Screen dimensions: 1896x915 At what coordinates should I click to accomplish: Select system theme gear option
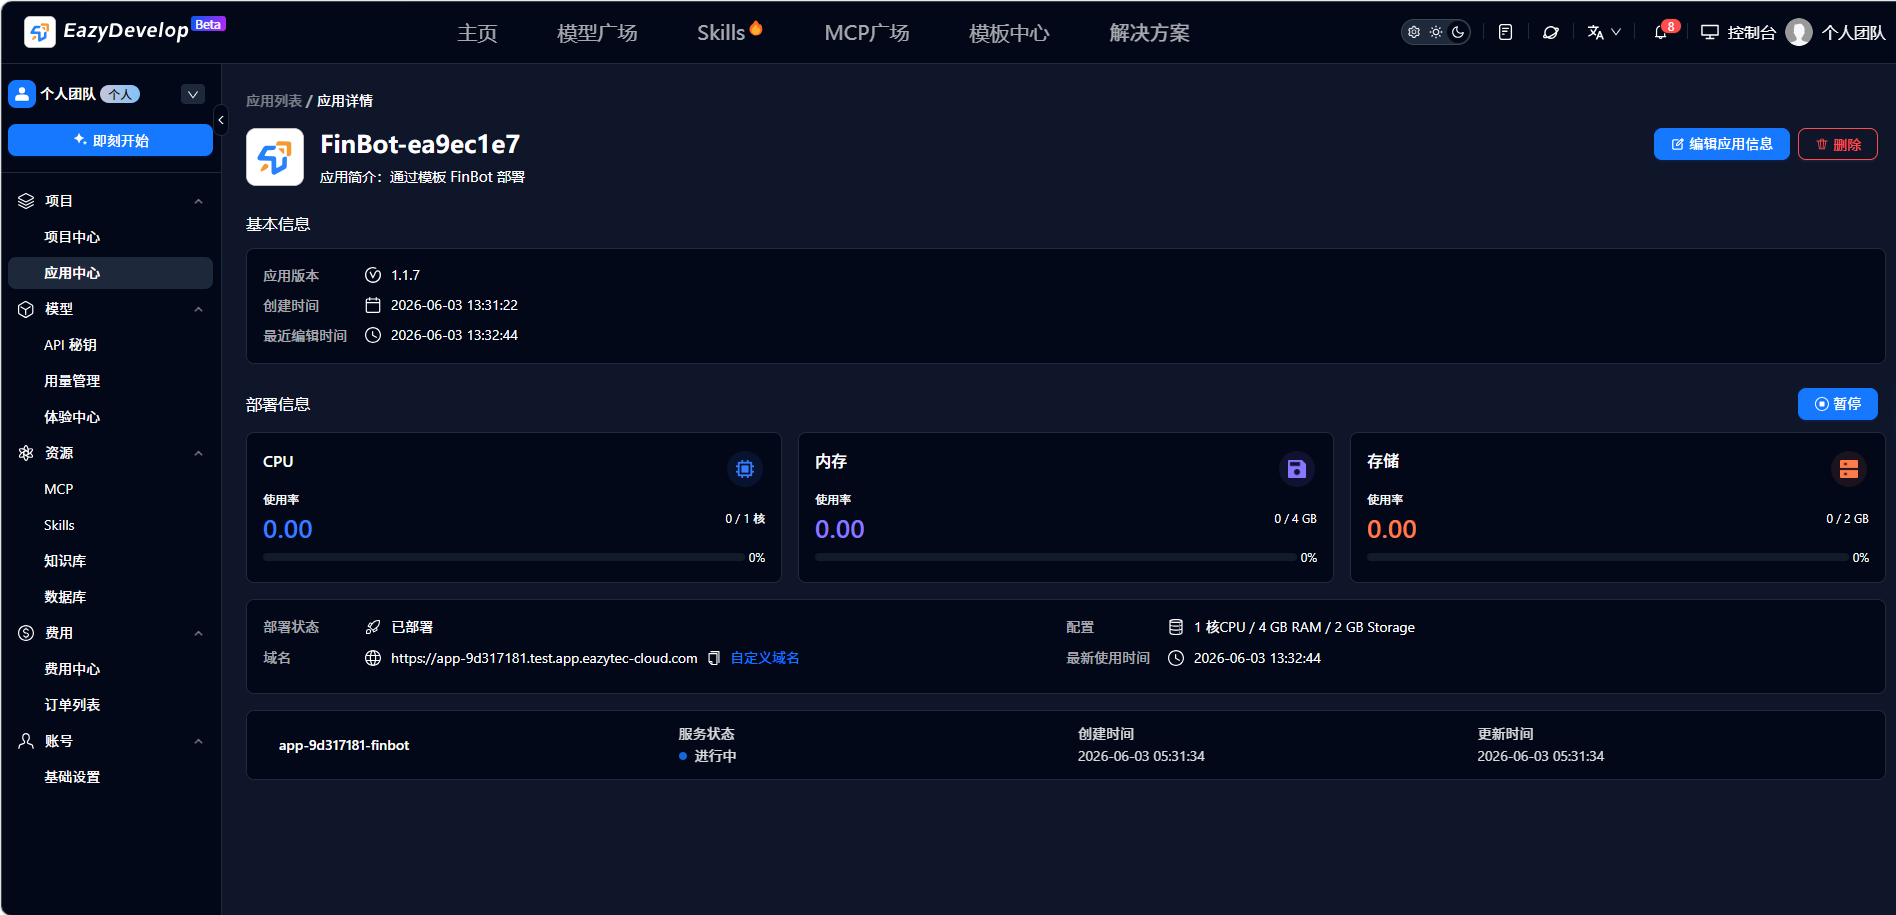(x=1414, y=32)
